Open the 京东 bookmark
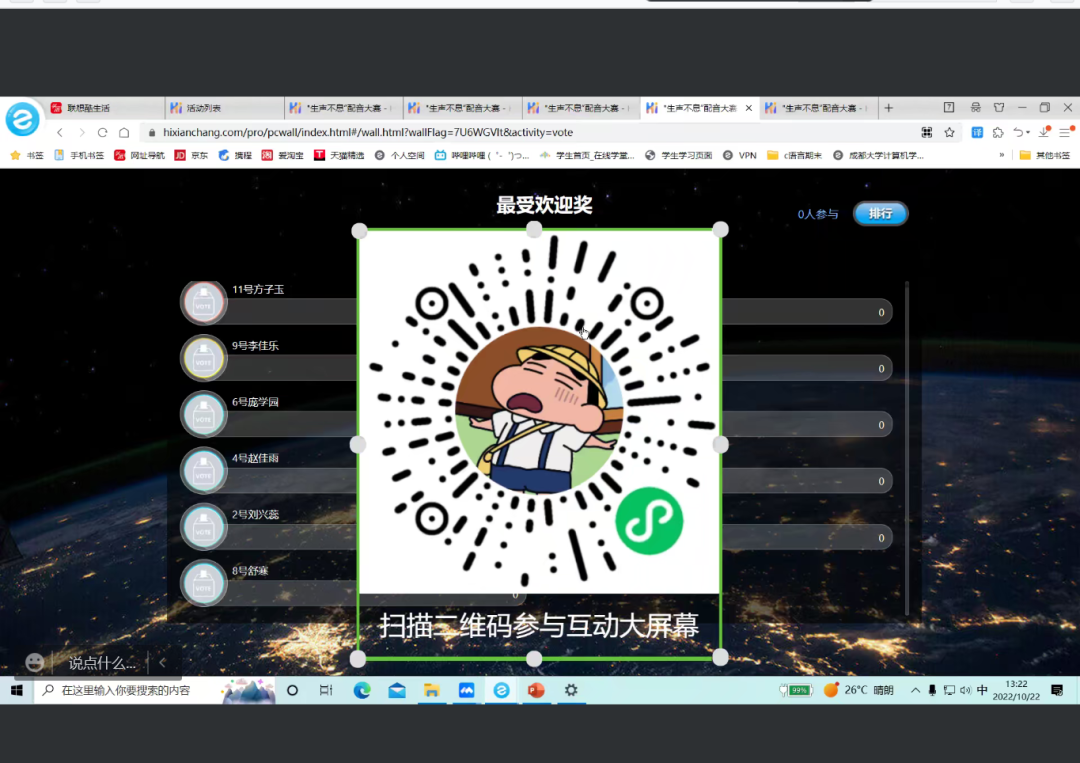The height and width of the screenshot is (763, 1080). coord(192,155)
